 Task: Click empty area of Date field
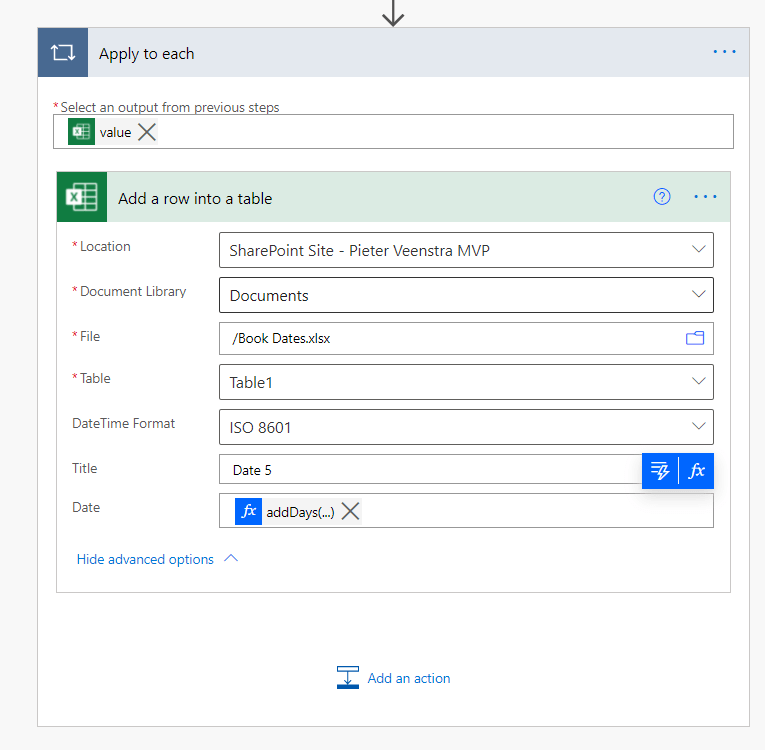coord(537,511)
